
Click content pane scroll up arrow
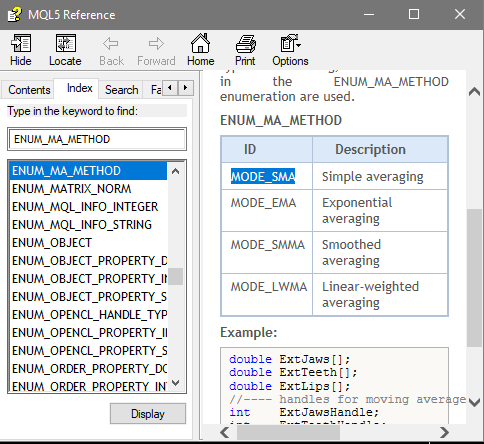click(x=475, y=91)
